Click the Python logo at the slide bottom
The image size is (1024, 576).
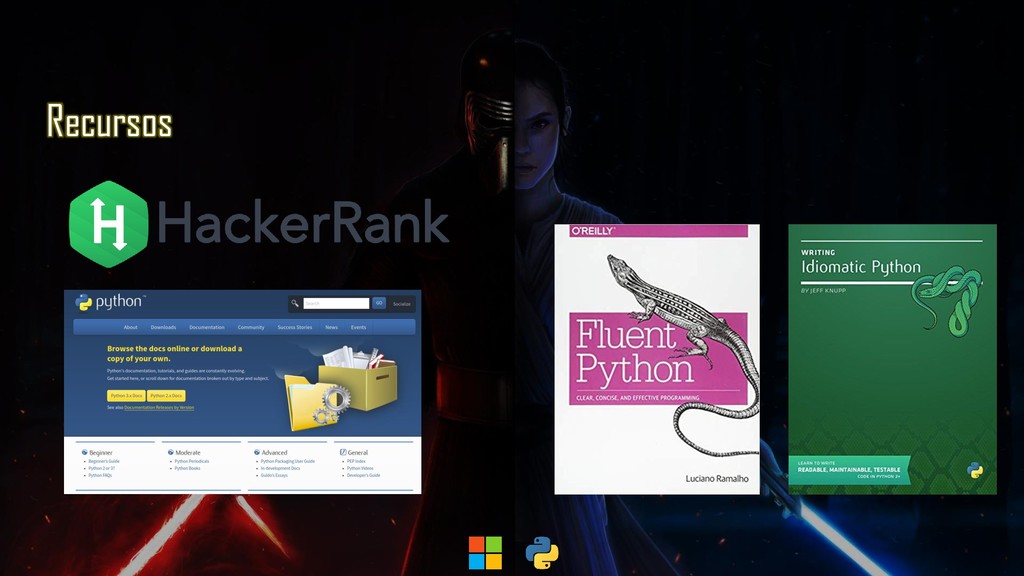542,553
